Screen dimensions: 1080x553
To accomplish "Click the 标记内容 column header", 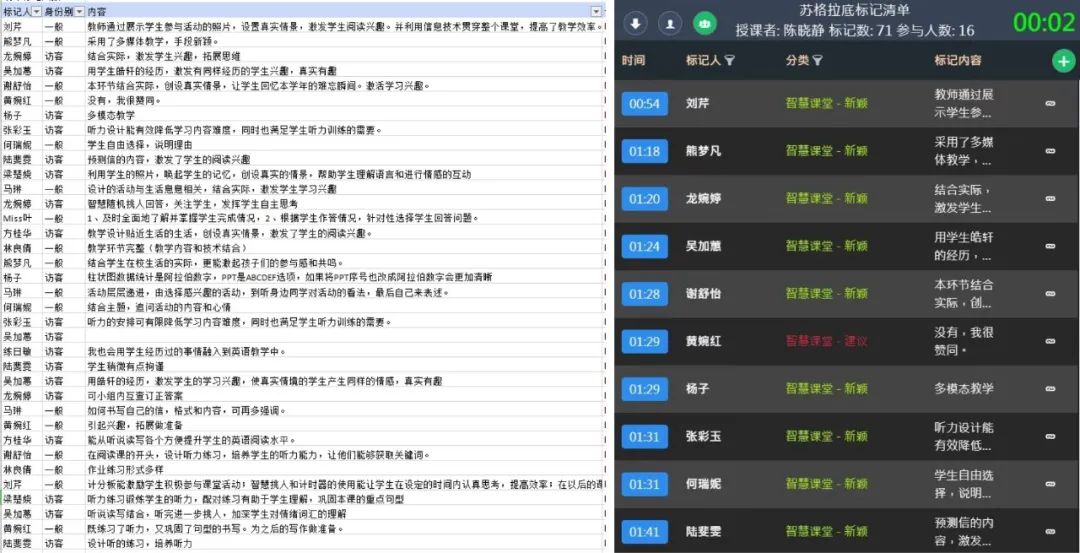I will [958, 61].
